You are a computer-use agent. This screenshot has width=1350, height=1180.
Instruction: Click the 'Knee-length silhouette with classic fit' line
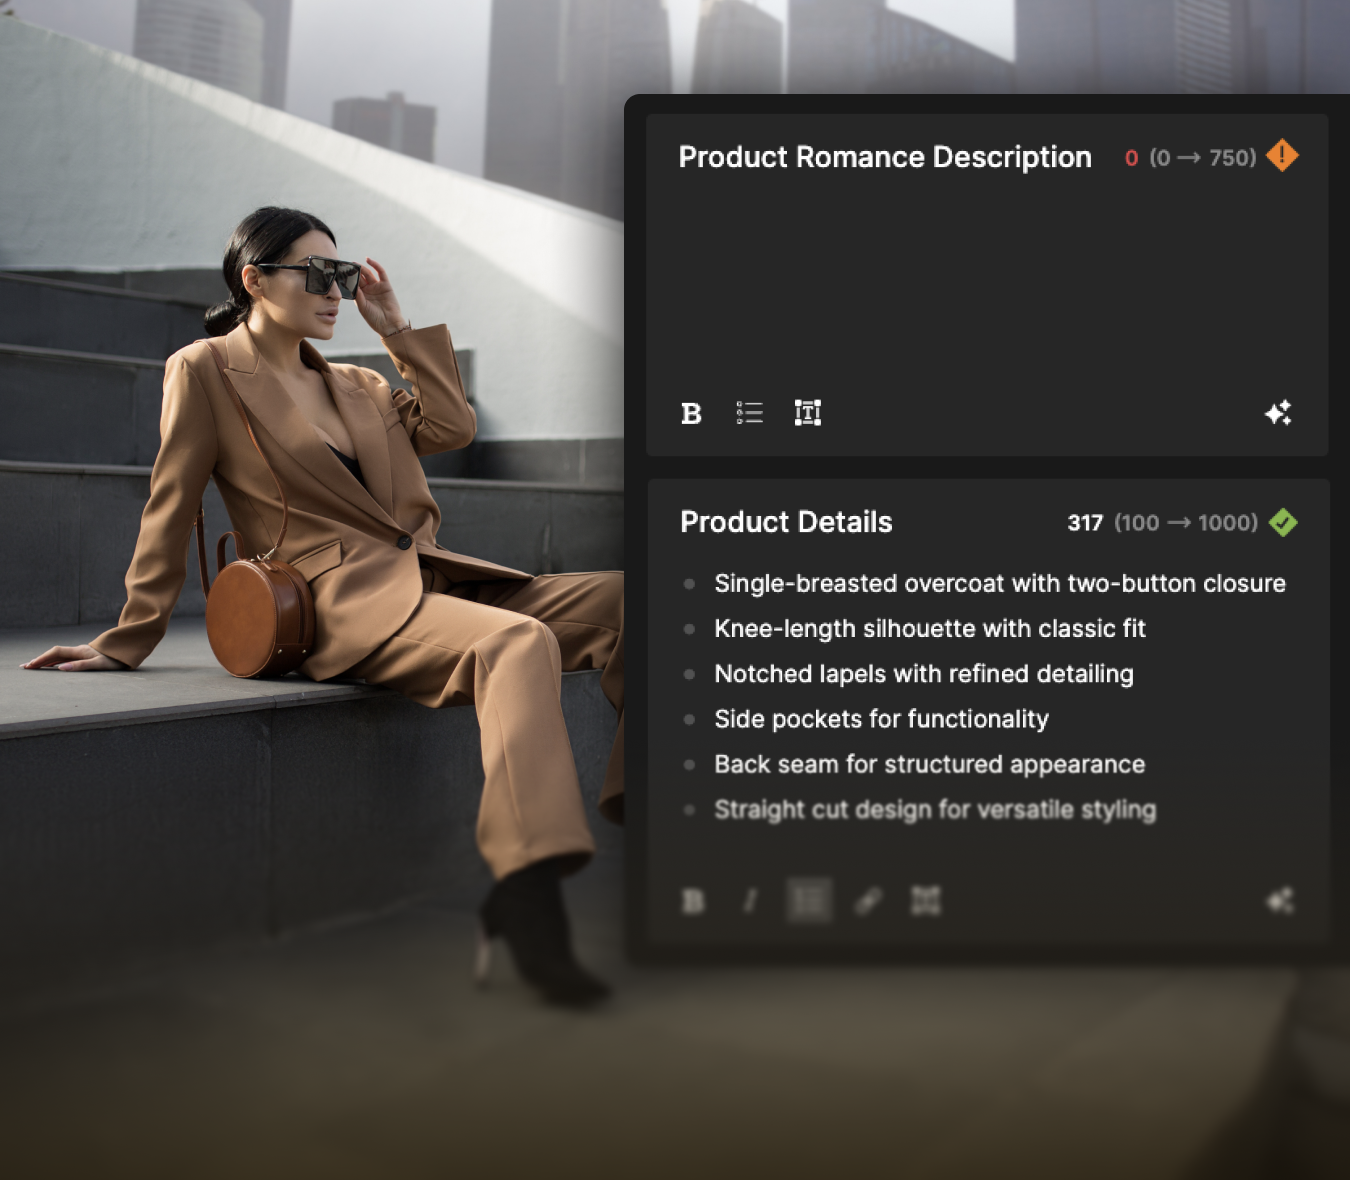[x=929, y=628]
